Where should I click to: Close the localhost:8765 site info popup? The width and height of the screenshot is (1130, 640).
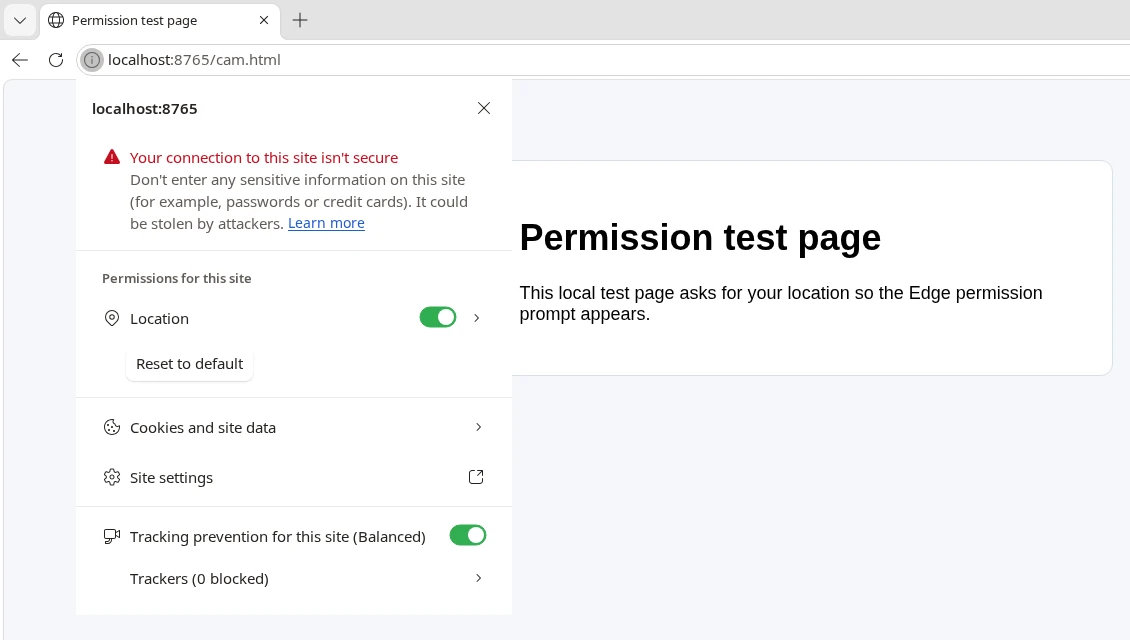(484, 108)
